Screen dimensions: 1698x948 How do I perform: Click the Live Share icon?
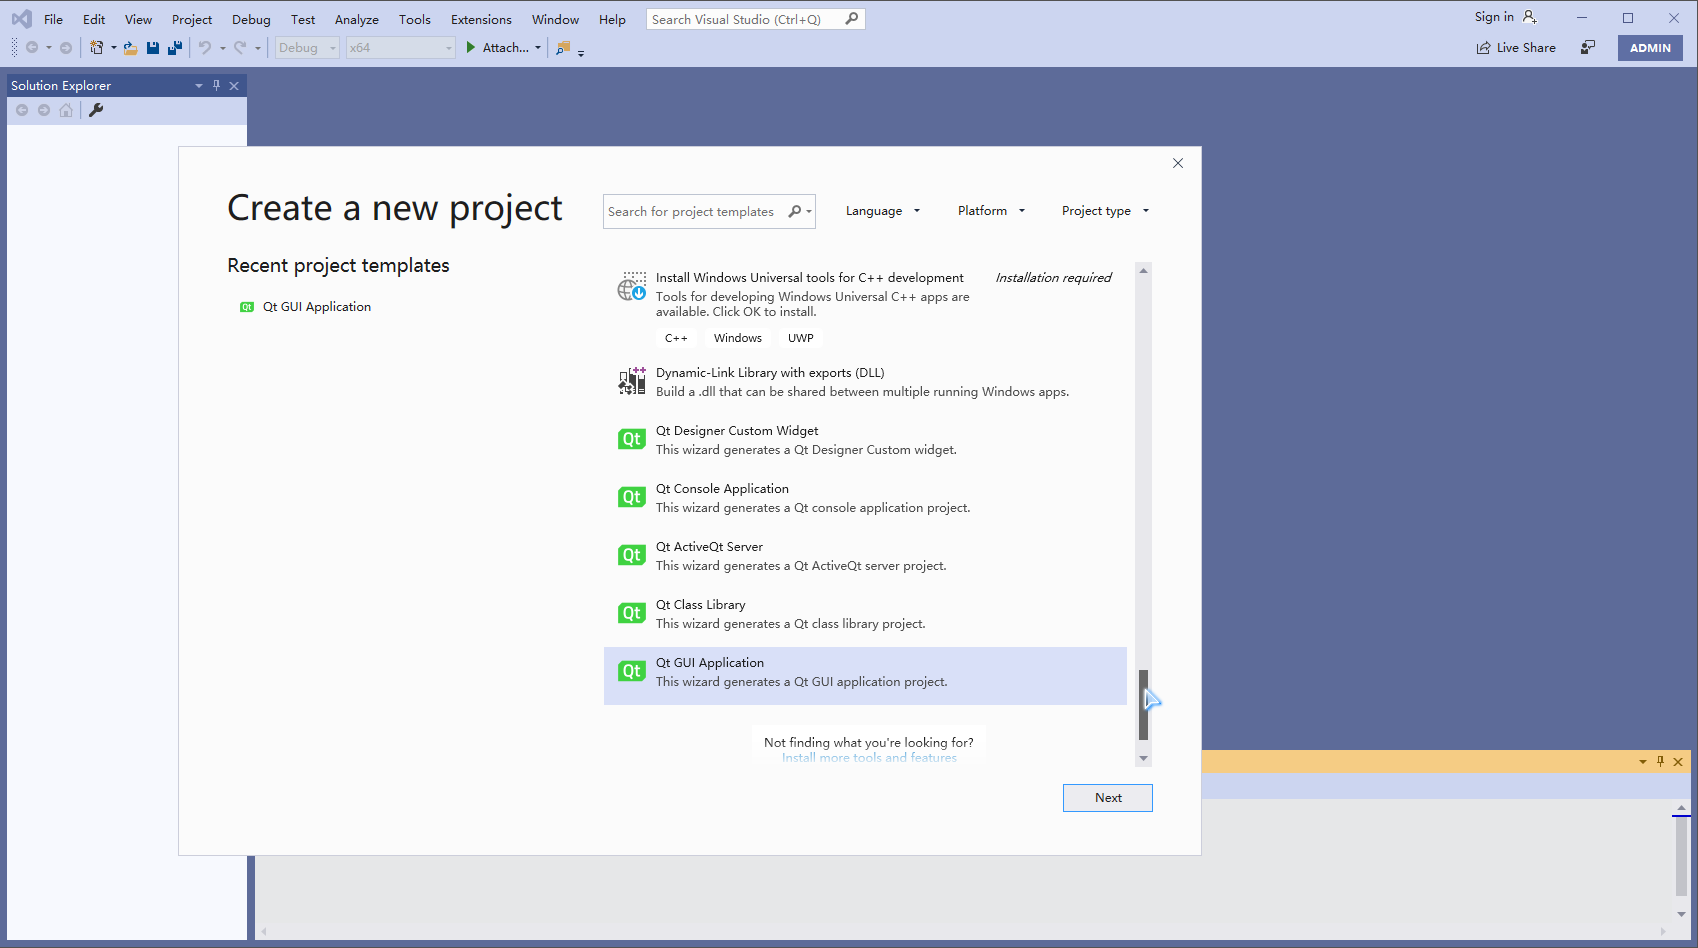pyautogui.click(x=1483, y=48)
